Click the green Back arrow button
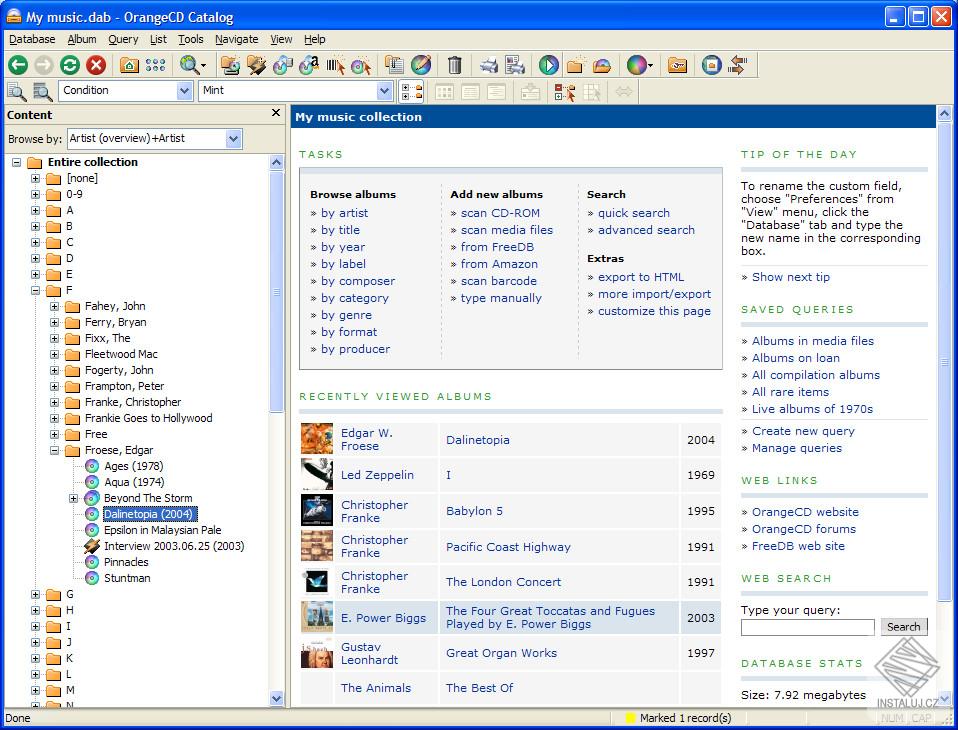Image resolution: width=958 pixels, height=730 pixels. pos(18,65)
